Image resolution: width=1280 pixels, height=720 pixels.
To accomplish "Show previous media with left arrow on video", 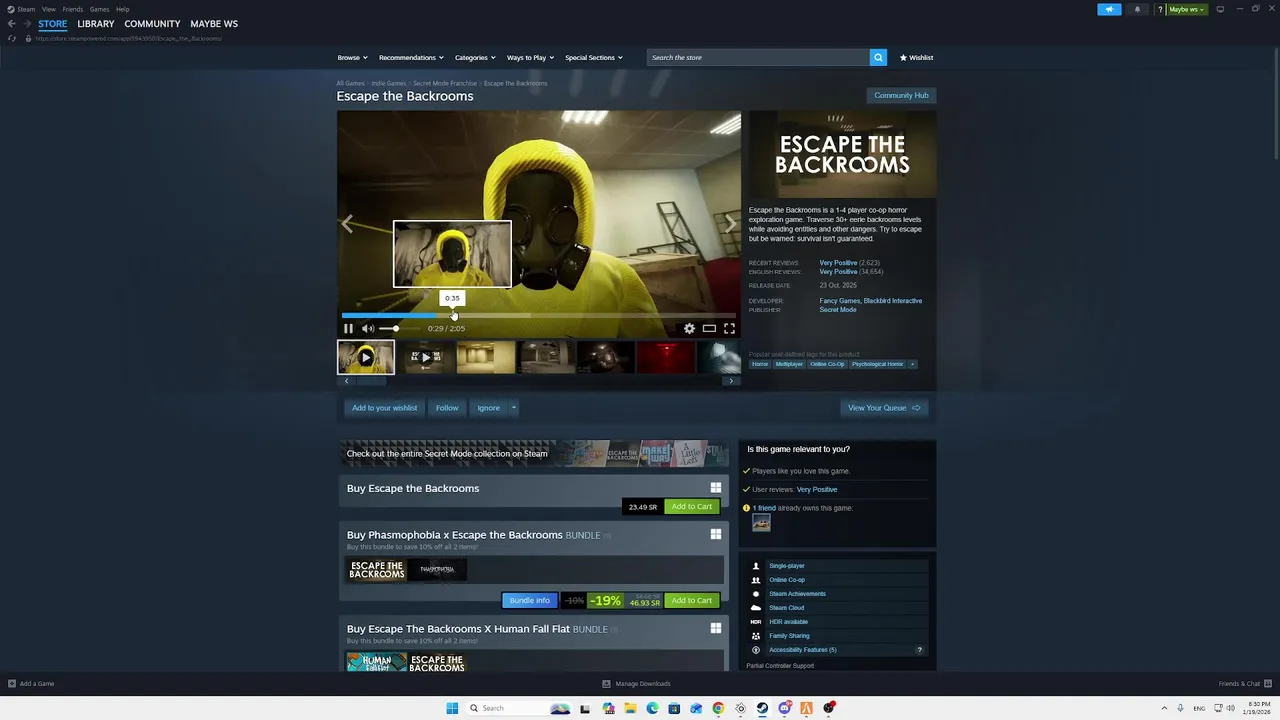I will (347, 224).
